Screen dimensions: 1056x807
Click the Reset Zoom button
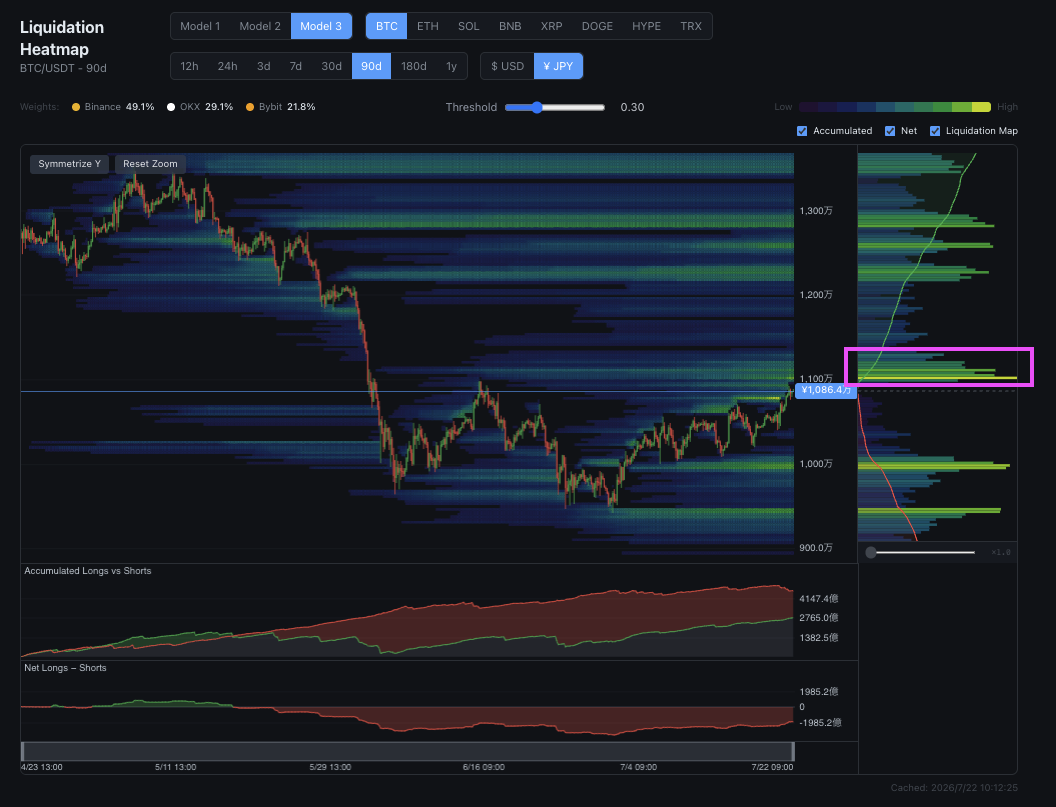(150, 164)
